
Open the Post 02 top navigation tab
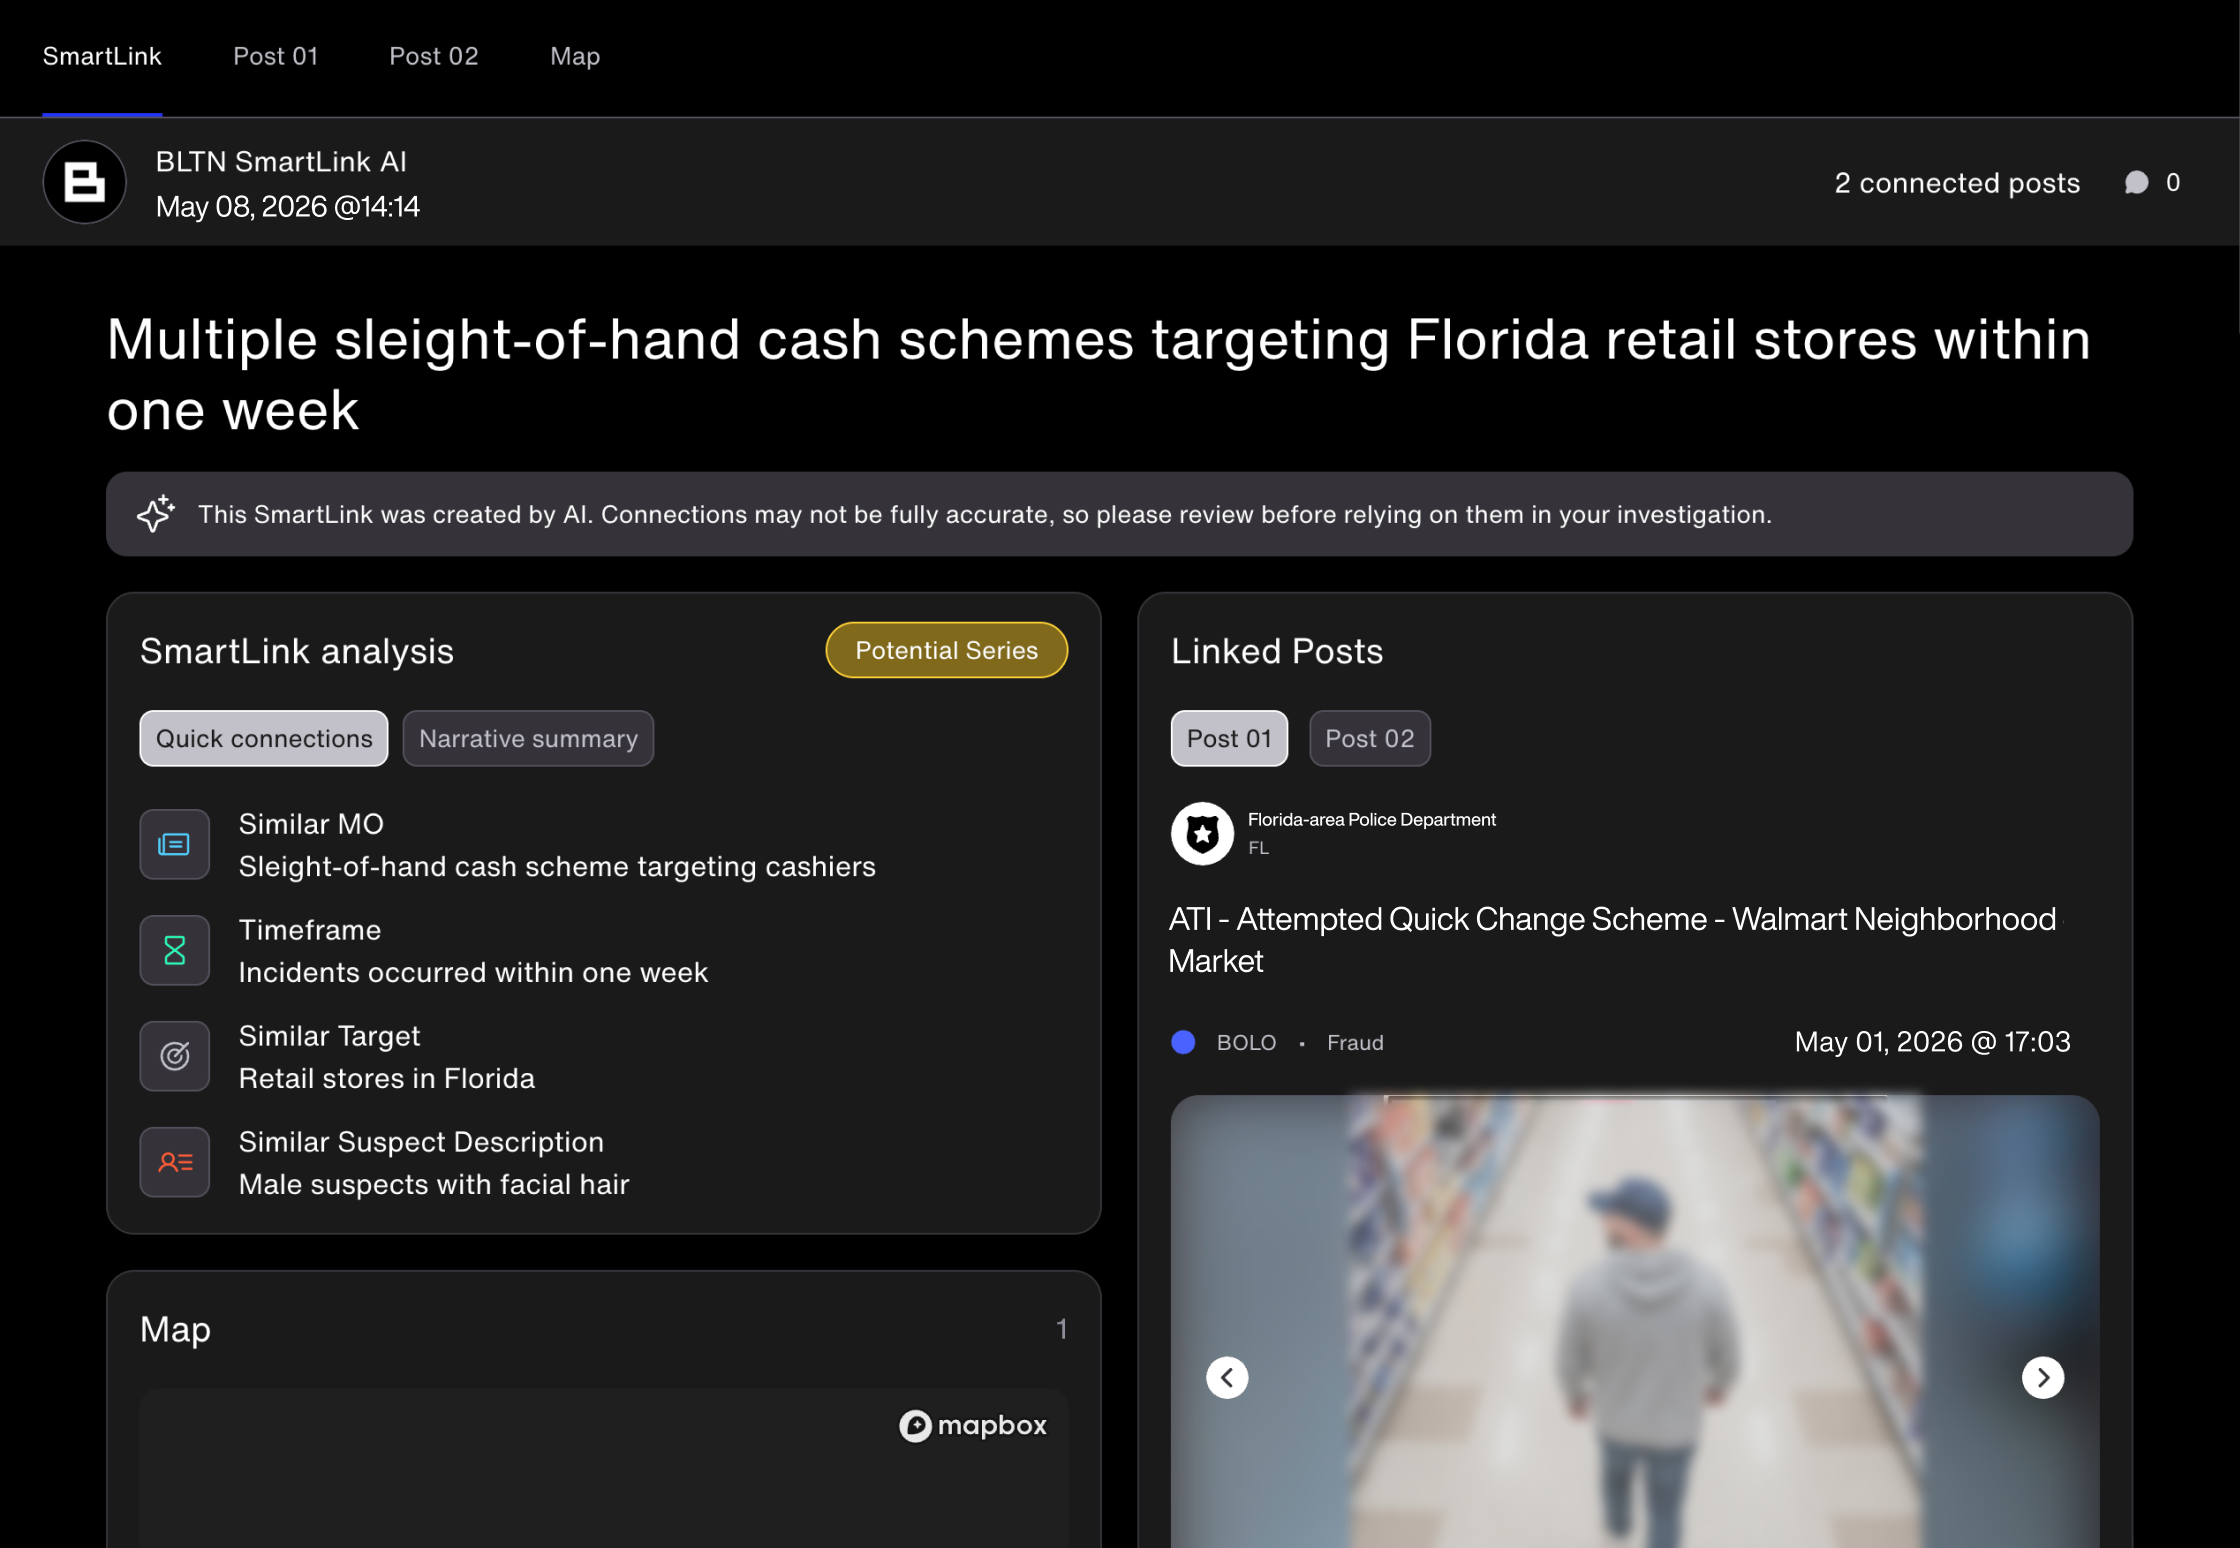[434, 56]
